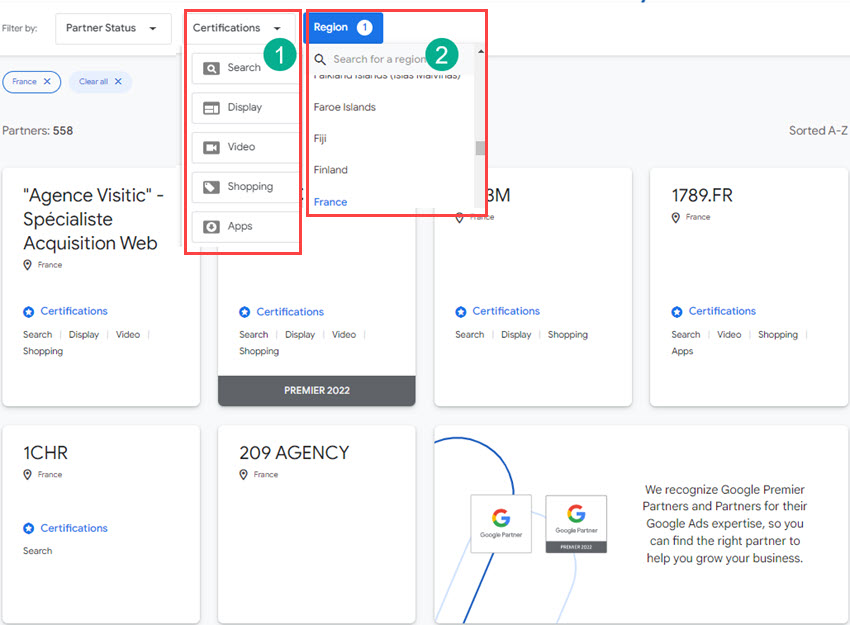Click Search text on 1CHR card
Screen dimensions: 850x625
coord(37,551)
